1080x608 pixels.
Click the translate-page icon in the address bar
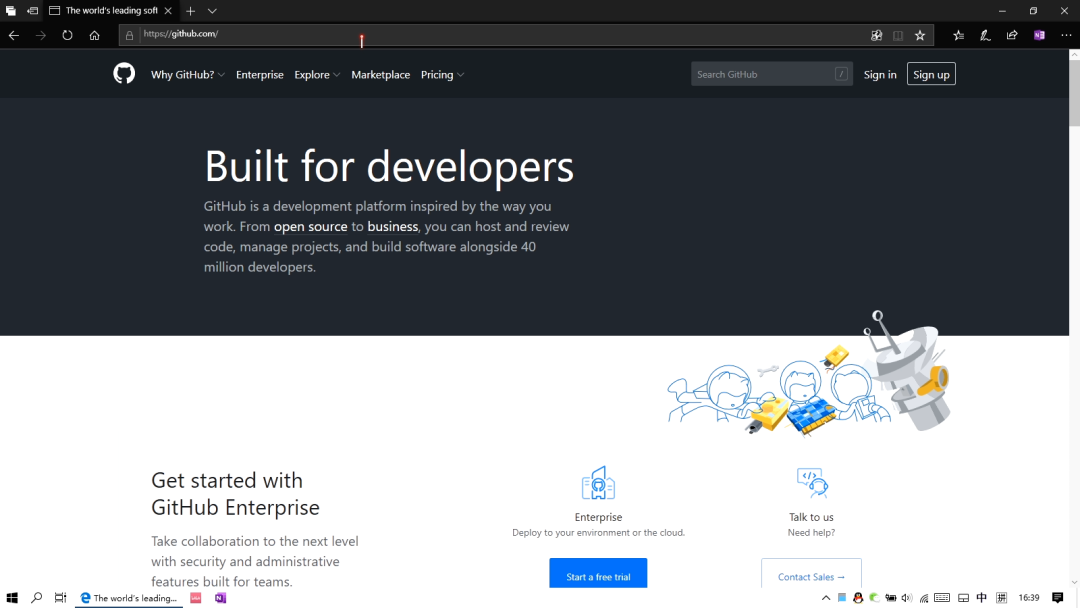[x=876, y=35]
